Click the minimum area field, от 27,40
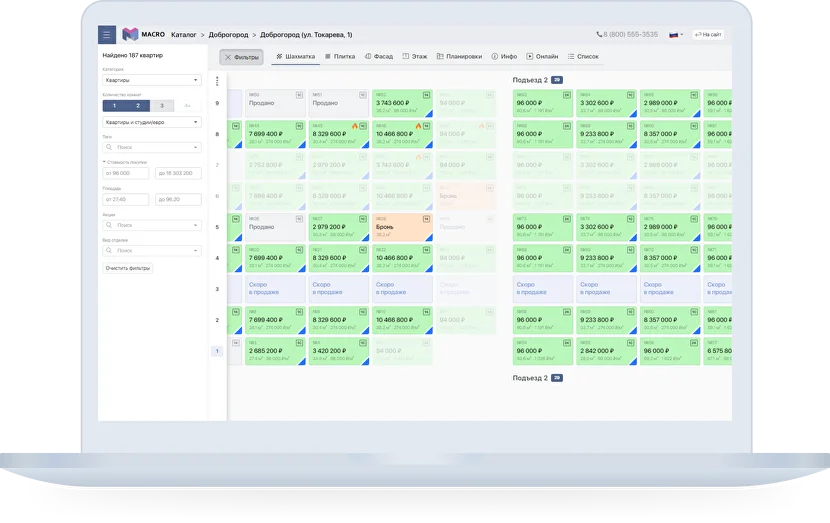 click(125, 200)
